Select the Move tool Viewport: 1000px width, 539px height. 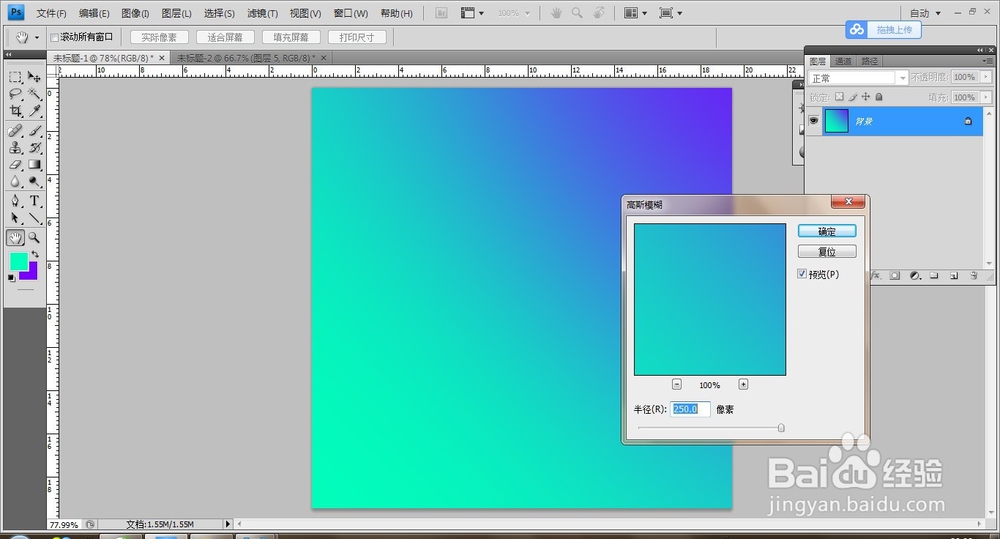pos(34,77)
